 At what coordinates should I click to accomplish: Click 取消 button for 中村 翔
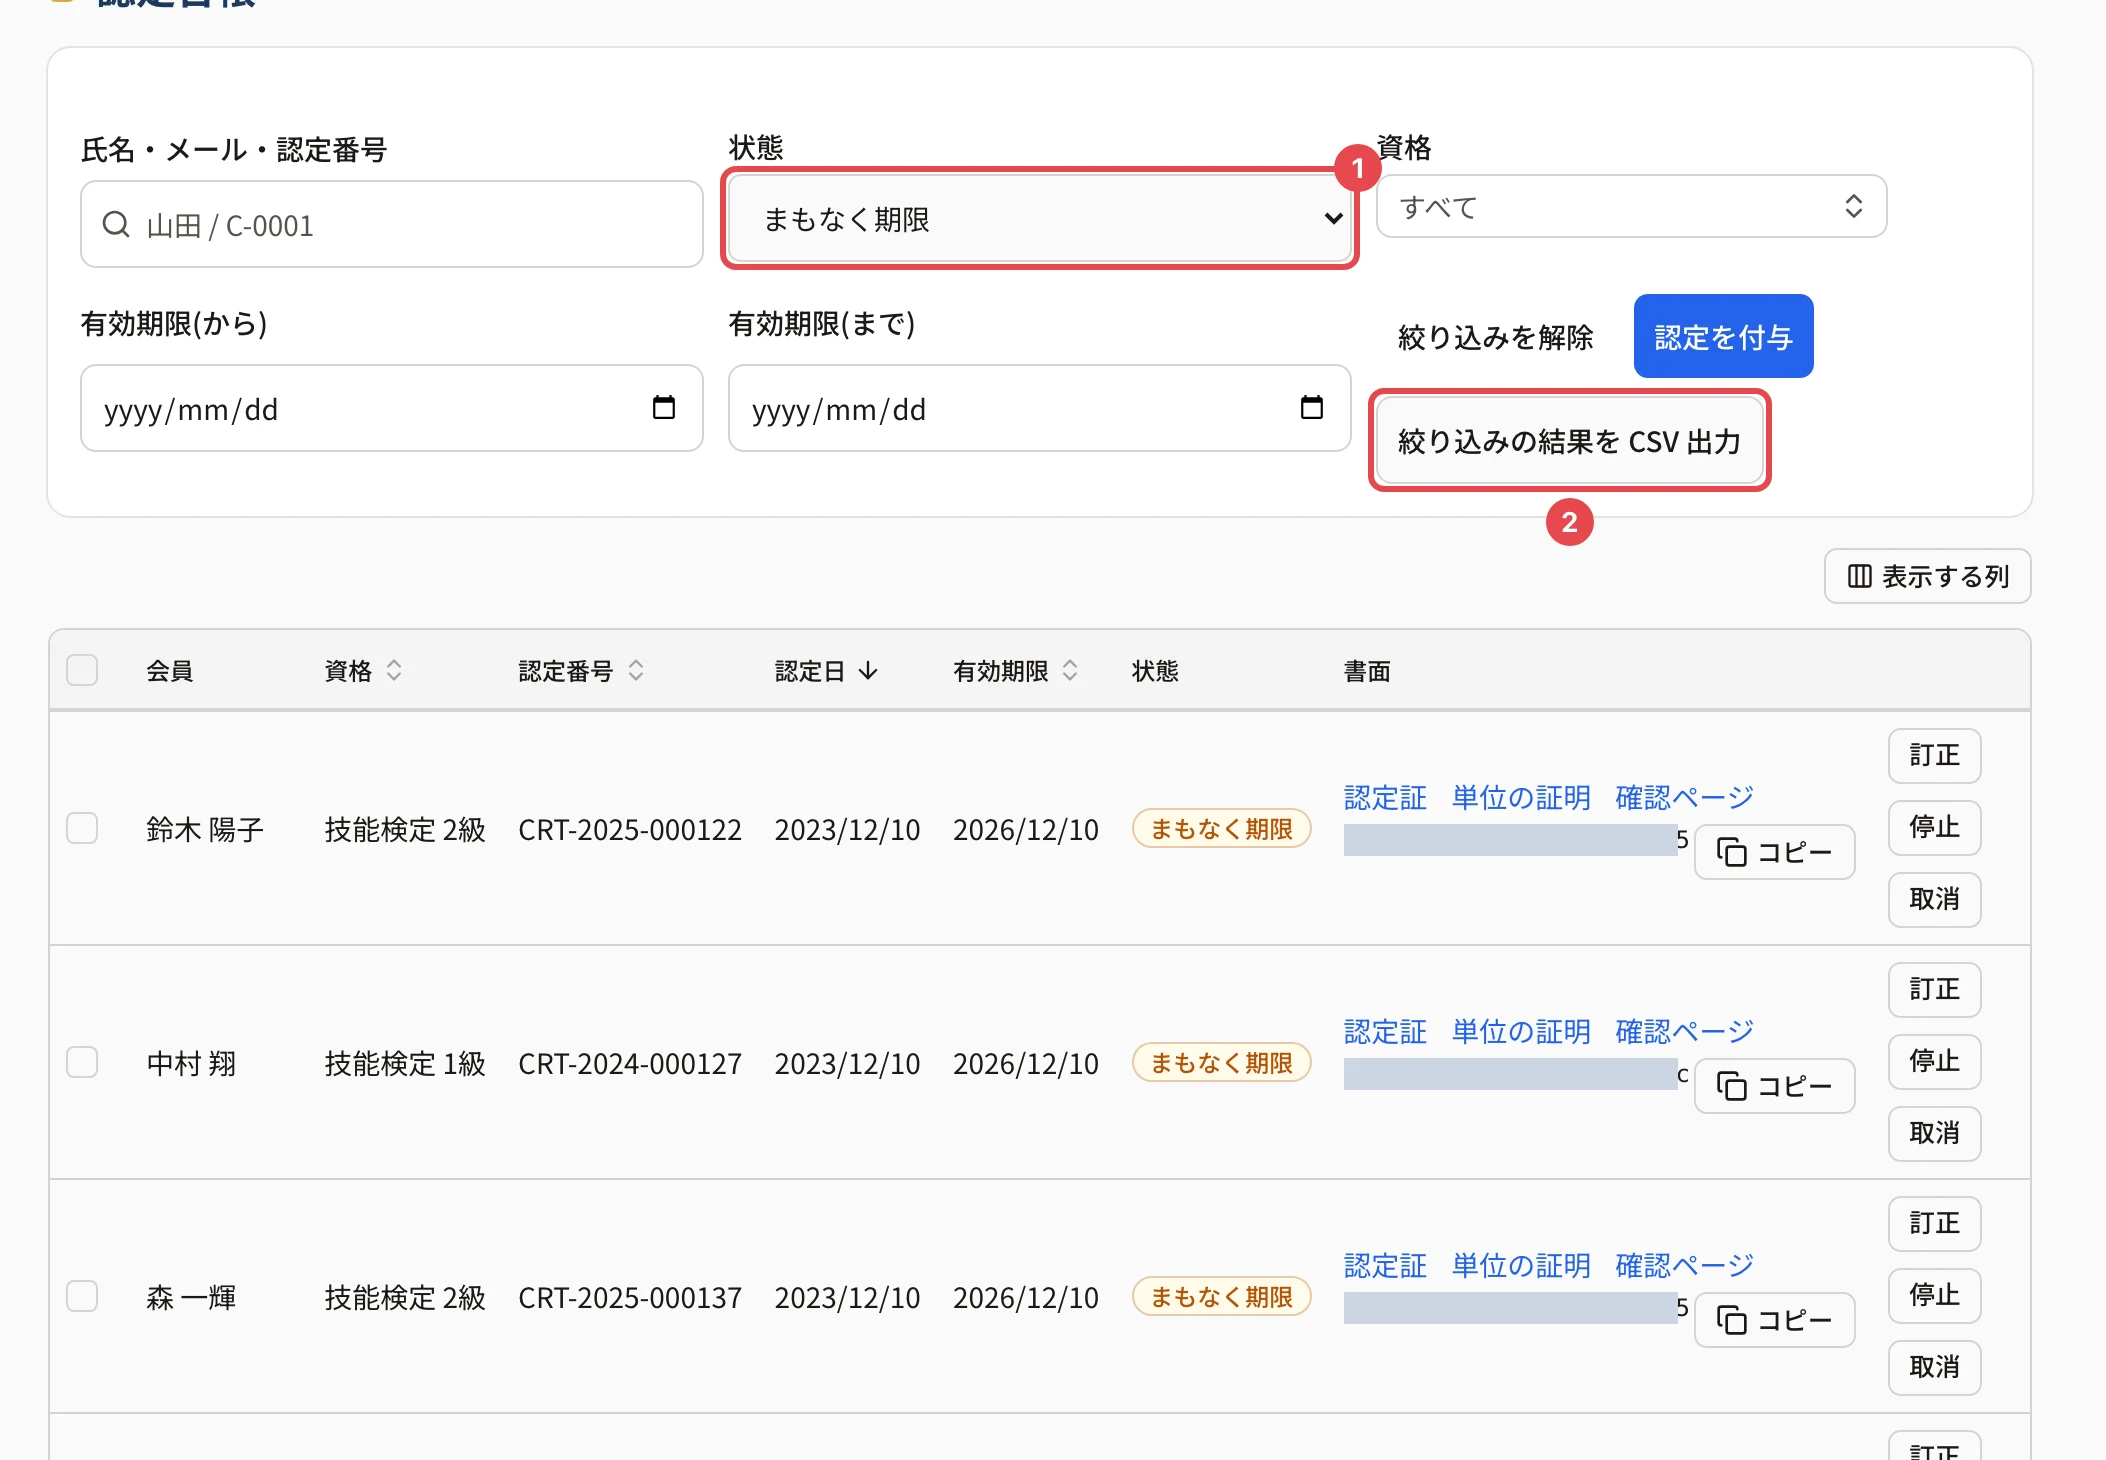pos(1935,1133)
